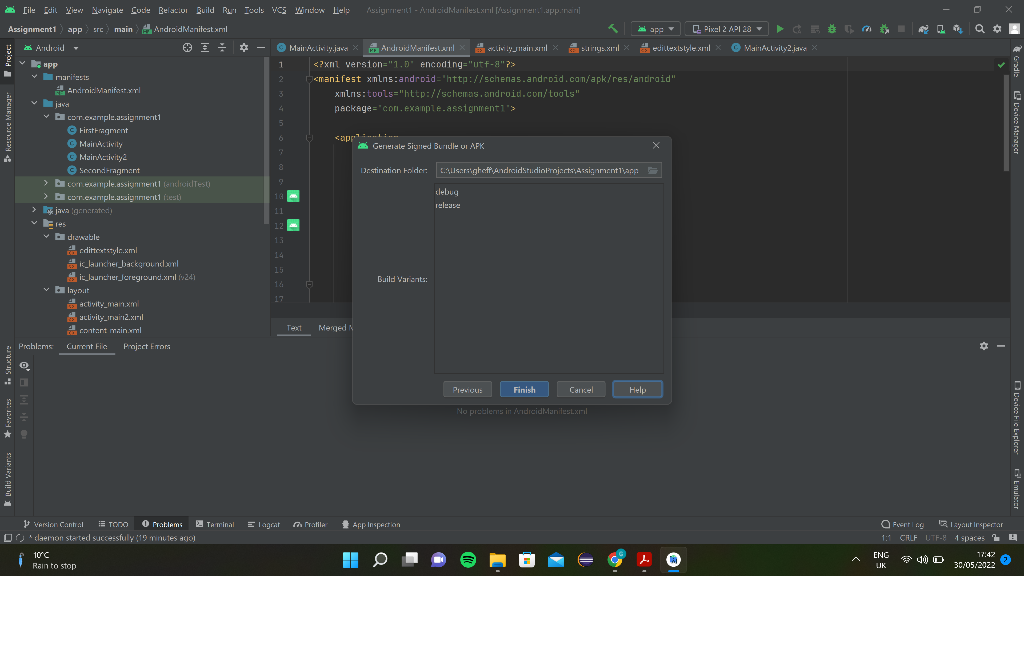Open the Refactor menu

(x=172, y=10)
